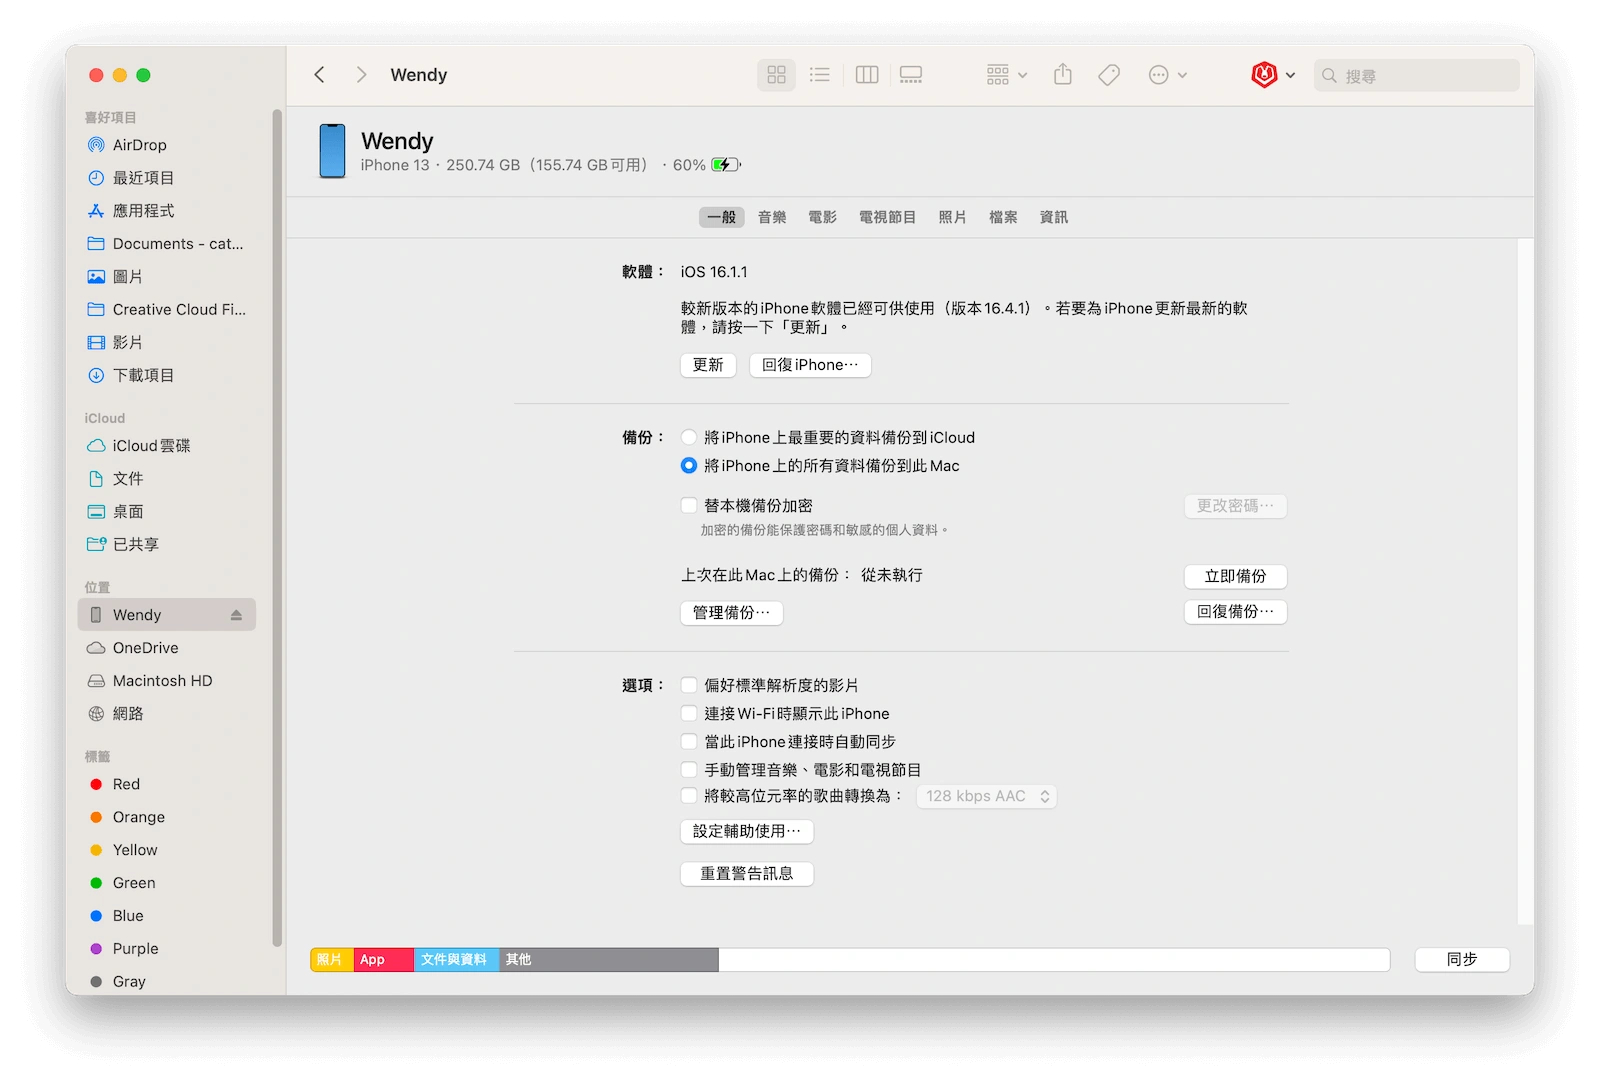Open the Tags toolbar icon
This screenshot has width=1600, height=1082.
[x=1108, y=75]
